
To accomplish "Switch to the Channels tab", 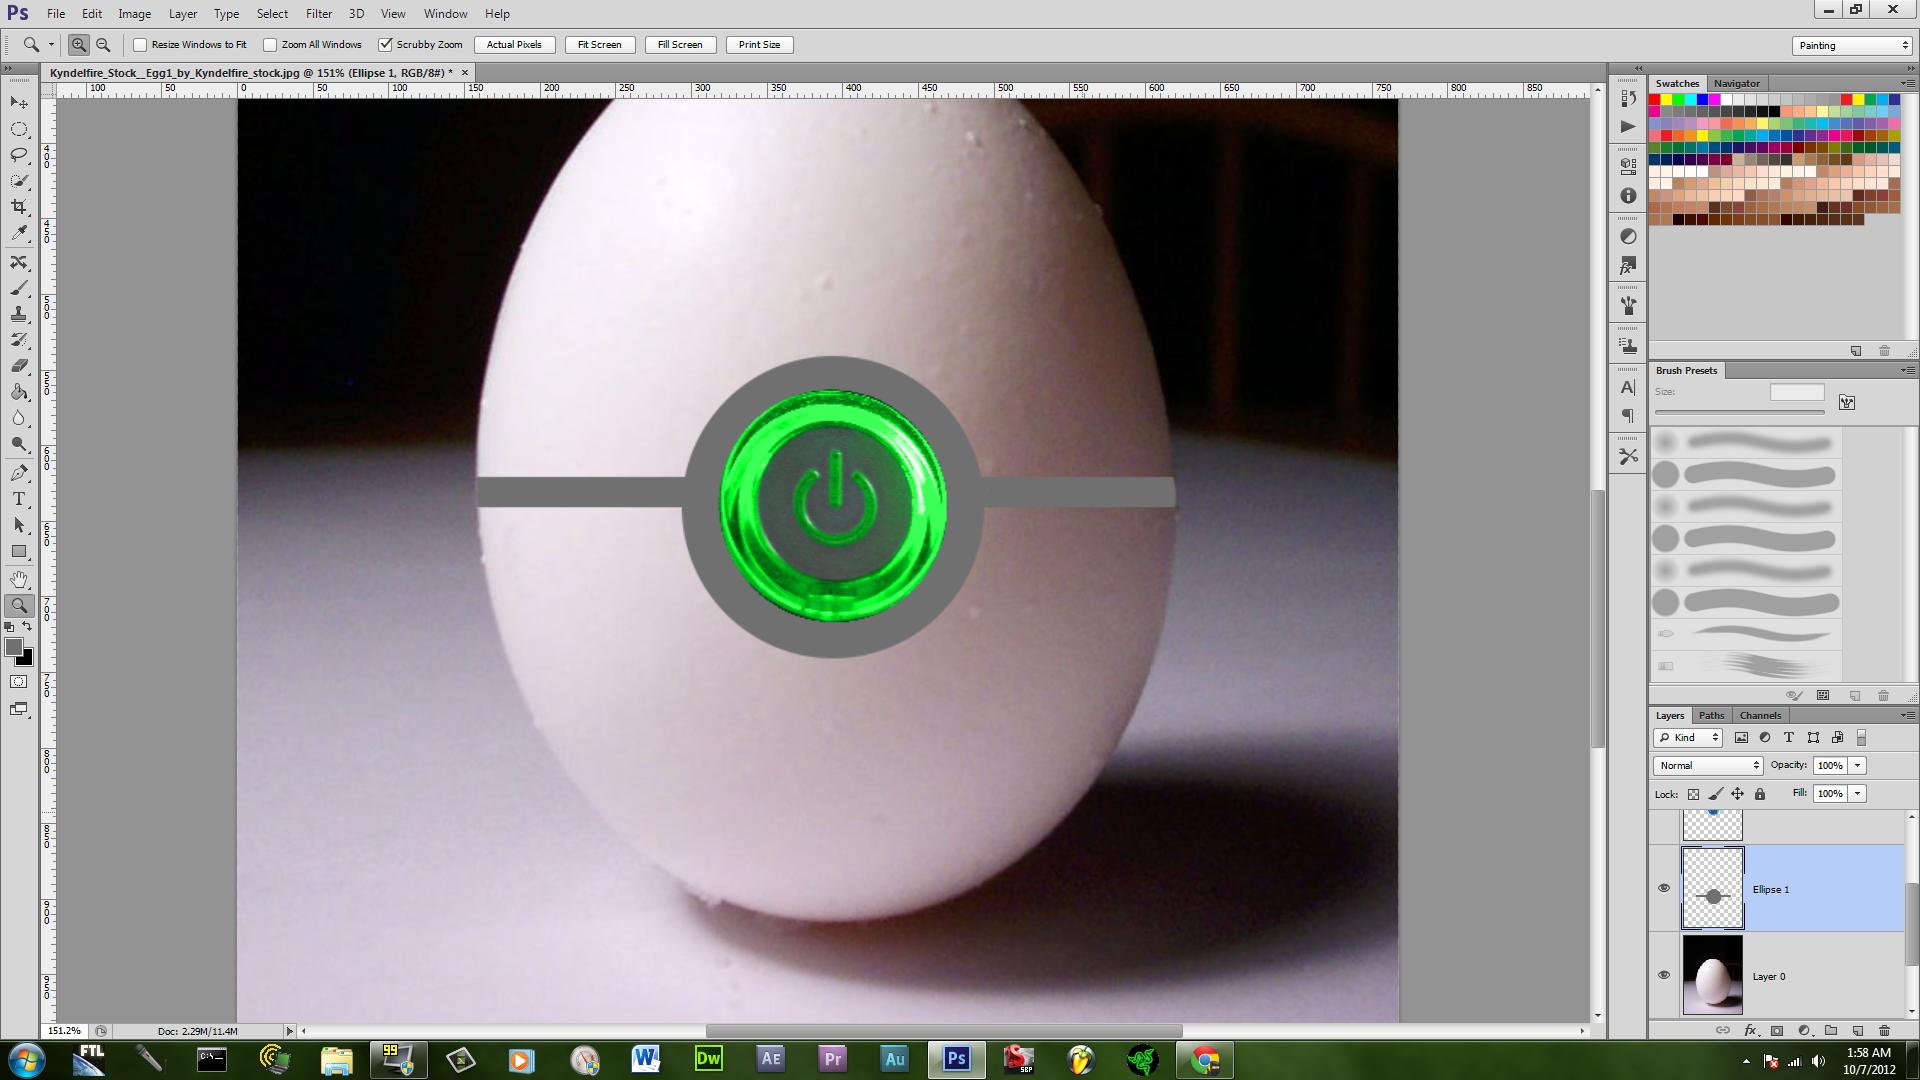I will (1760, 715).
